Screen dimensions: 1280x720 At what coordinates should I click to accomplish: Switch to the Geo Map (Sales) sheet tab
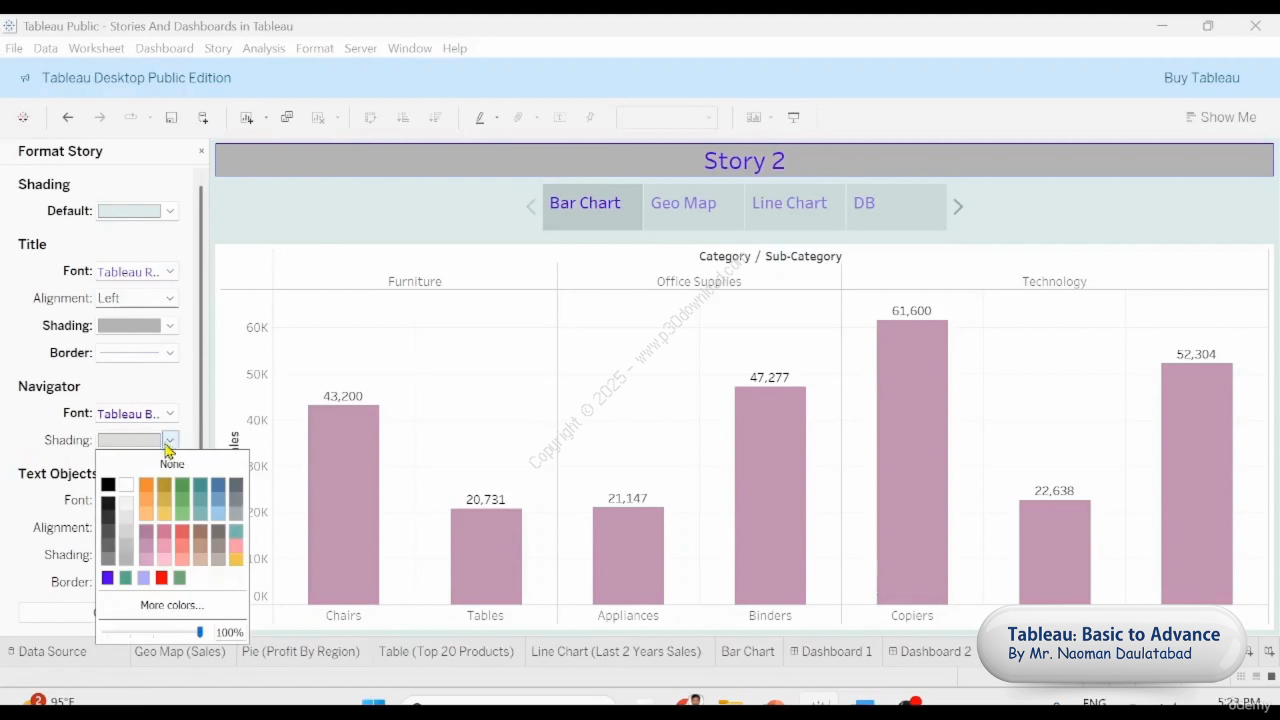180,651
